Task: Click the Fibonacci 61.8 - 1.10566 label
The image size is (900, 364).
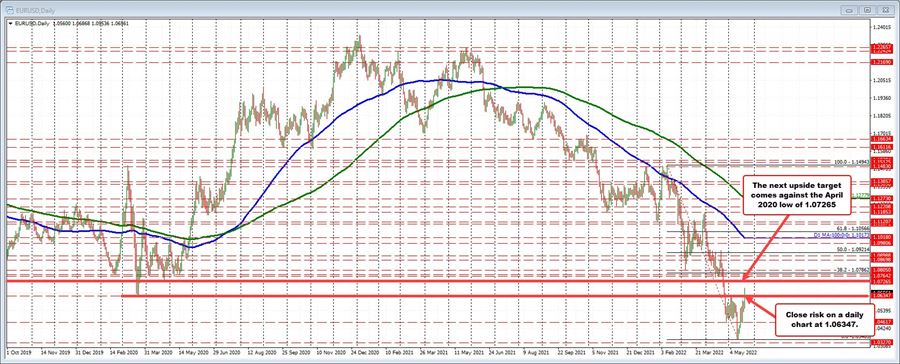Action: click(854, 228)
